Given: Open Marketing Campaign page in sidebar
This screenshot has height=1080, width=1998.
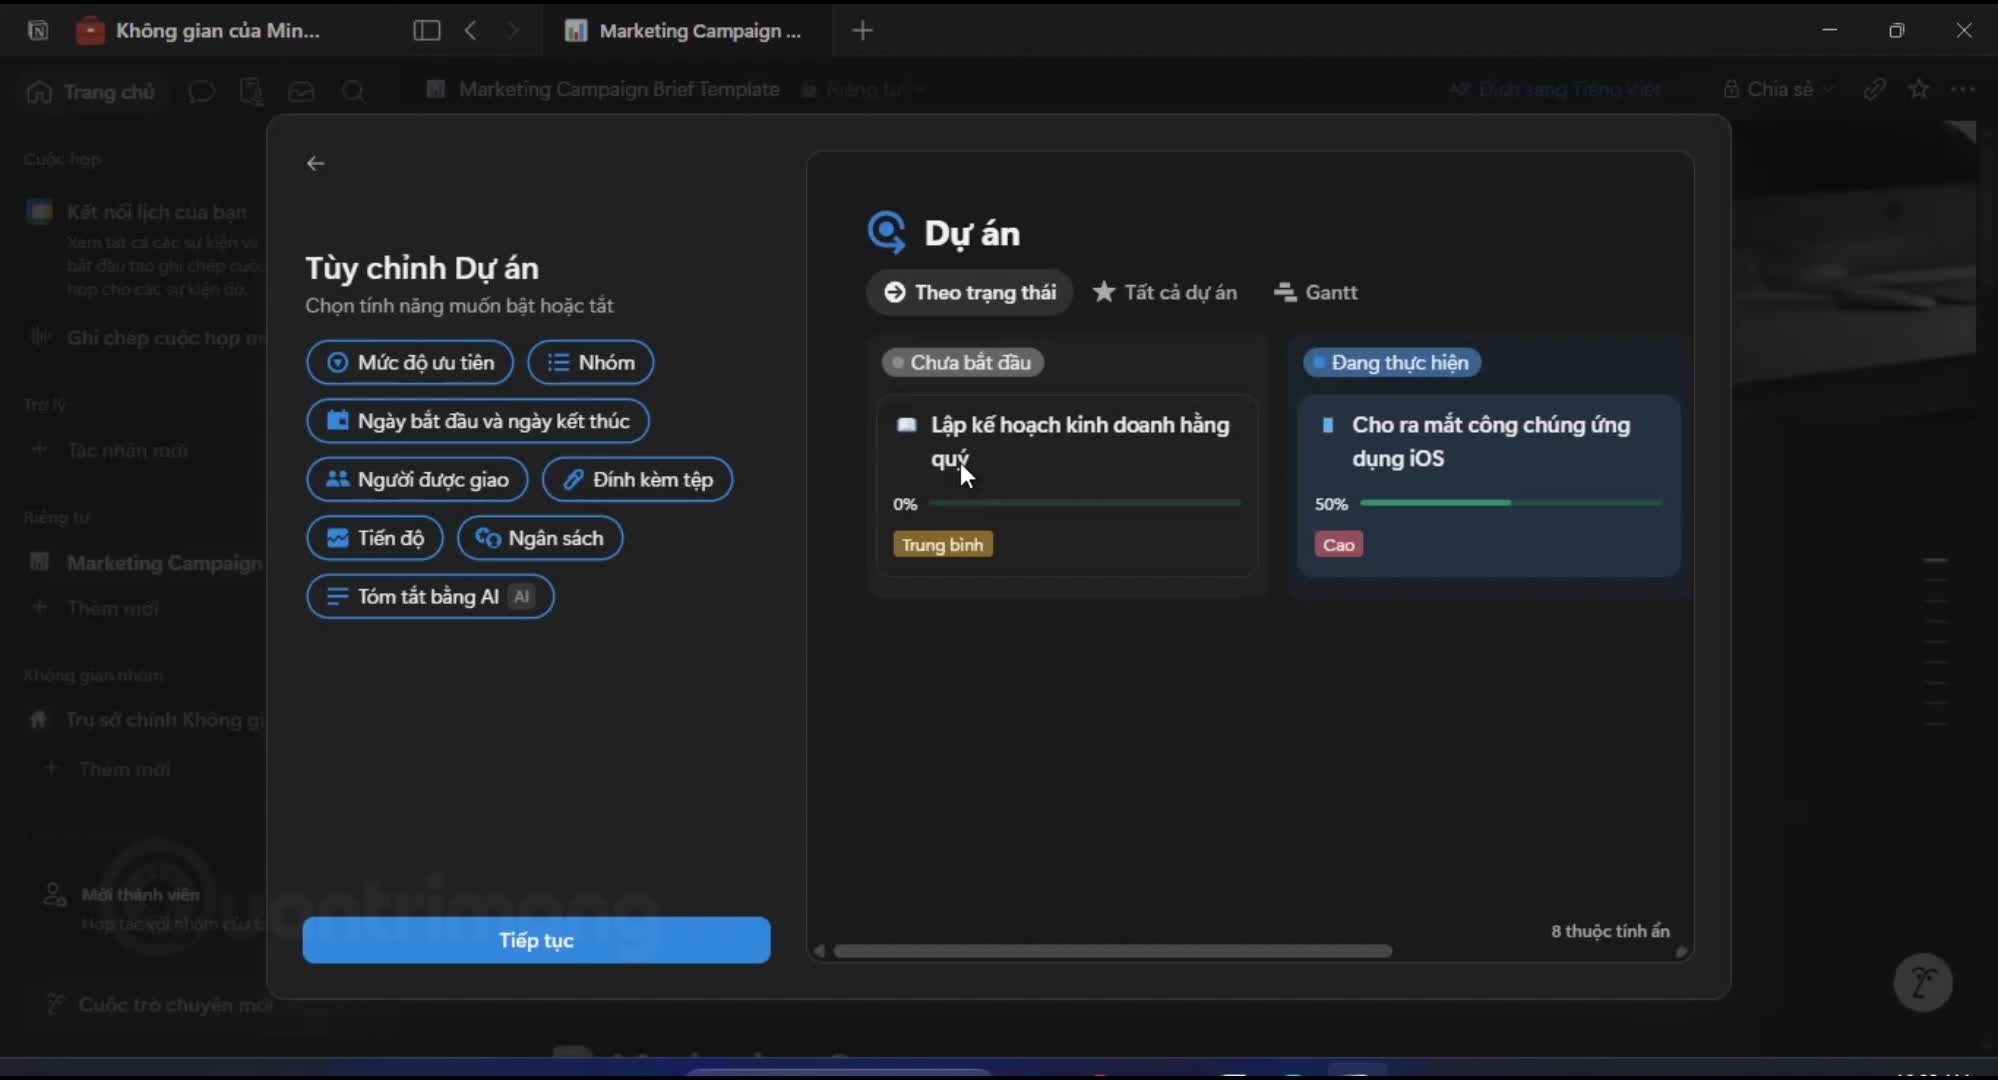Looking at the screenshot, I should [148, 563].
